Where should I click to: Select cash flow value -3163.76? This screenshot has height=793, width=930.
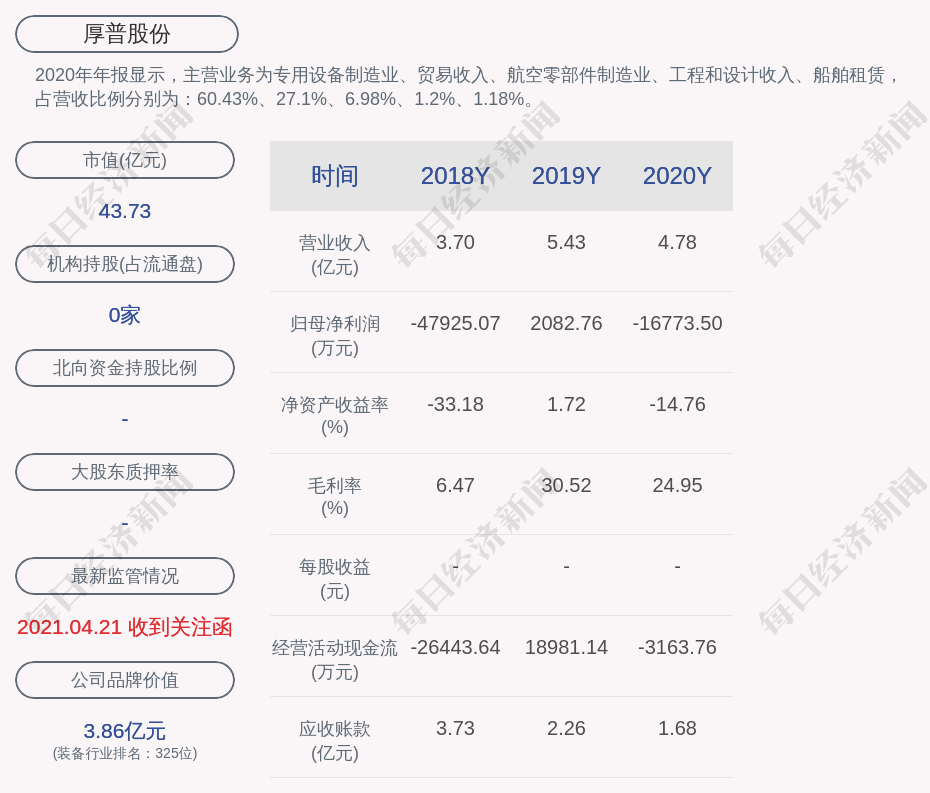(677, 648)
